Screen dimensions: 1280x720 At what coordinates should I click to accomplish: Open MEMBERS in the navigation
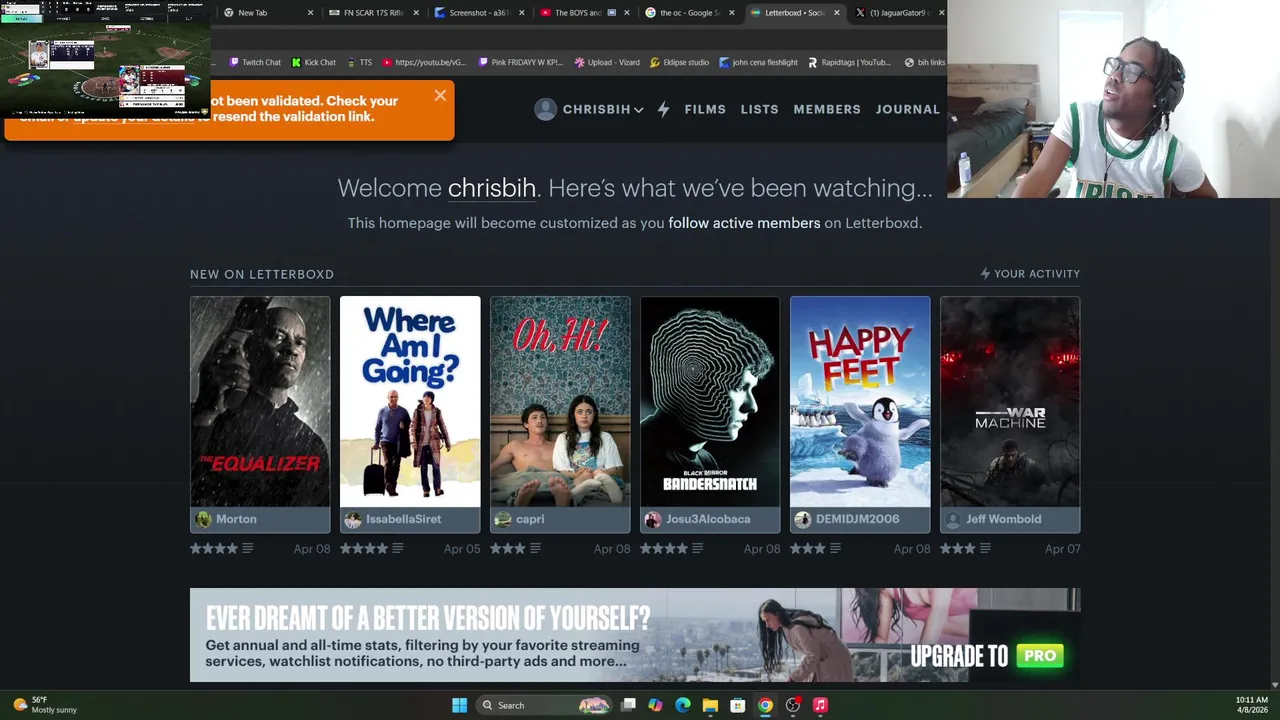827,109
